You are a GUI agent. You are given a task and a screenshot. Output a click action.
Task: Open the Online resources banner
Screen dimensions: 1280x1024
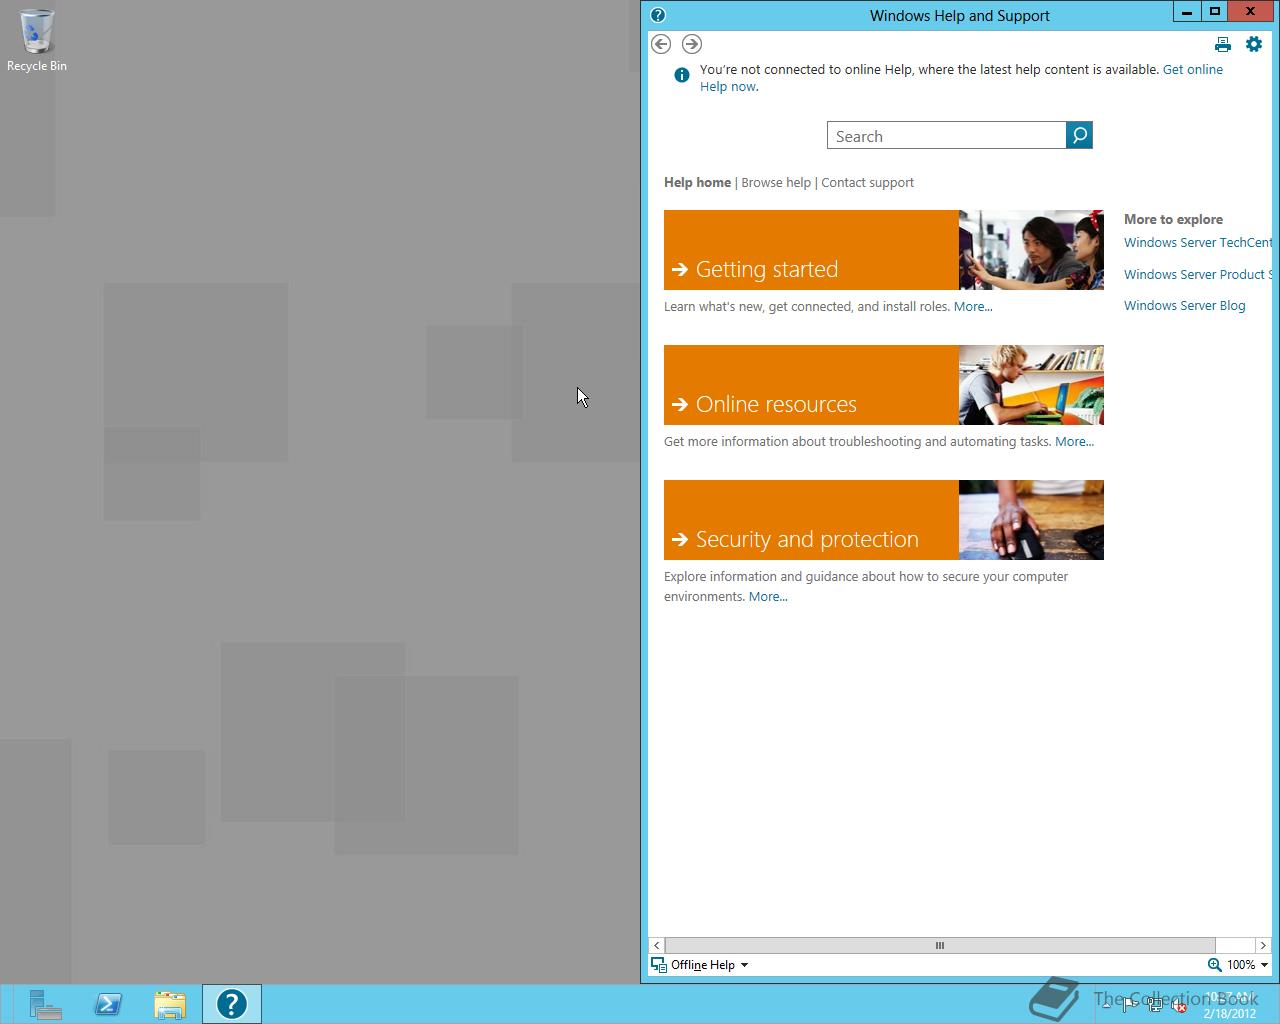(x=811, y=385)
